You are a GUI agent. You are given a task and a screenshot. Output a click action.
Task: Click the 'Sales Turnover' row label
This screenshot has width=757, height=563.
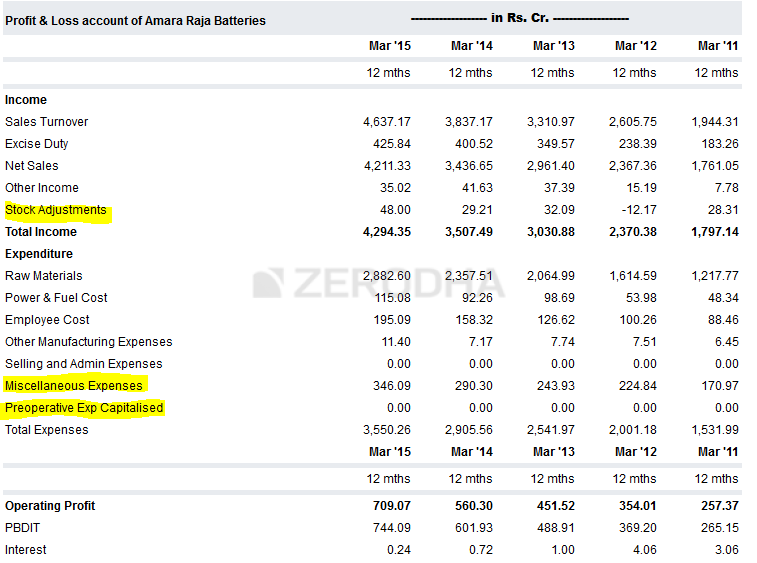pos(46,122)
